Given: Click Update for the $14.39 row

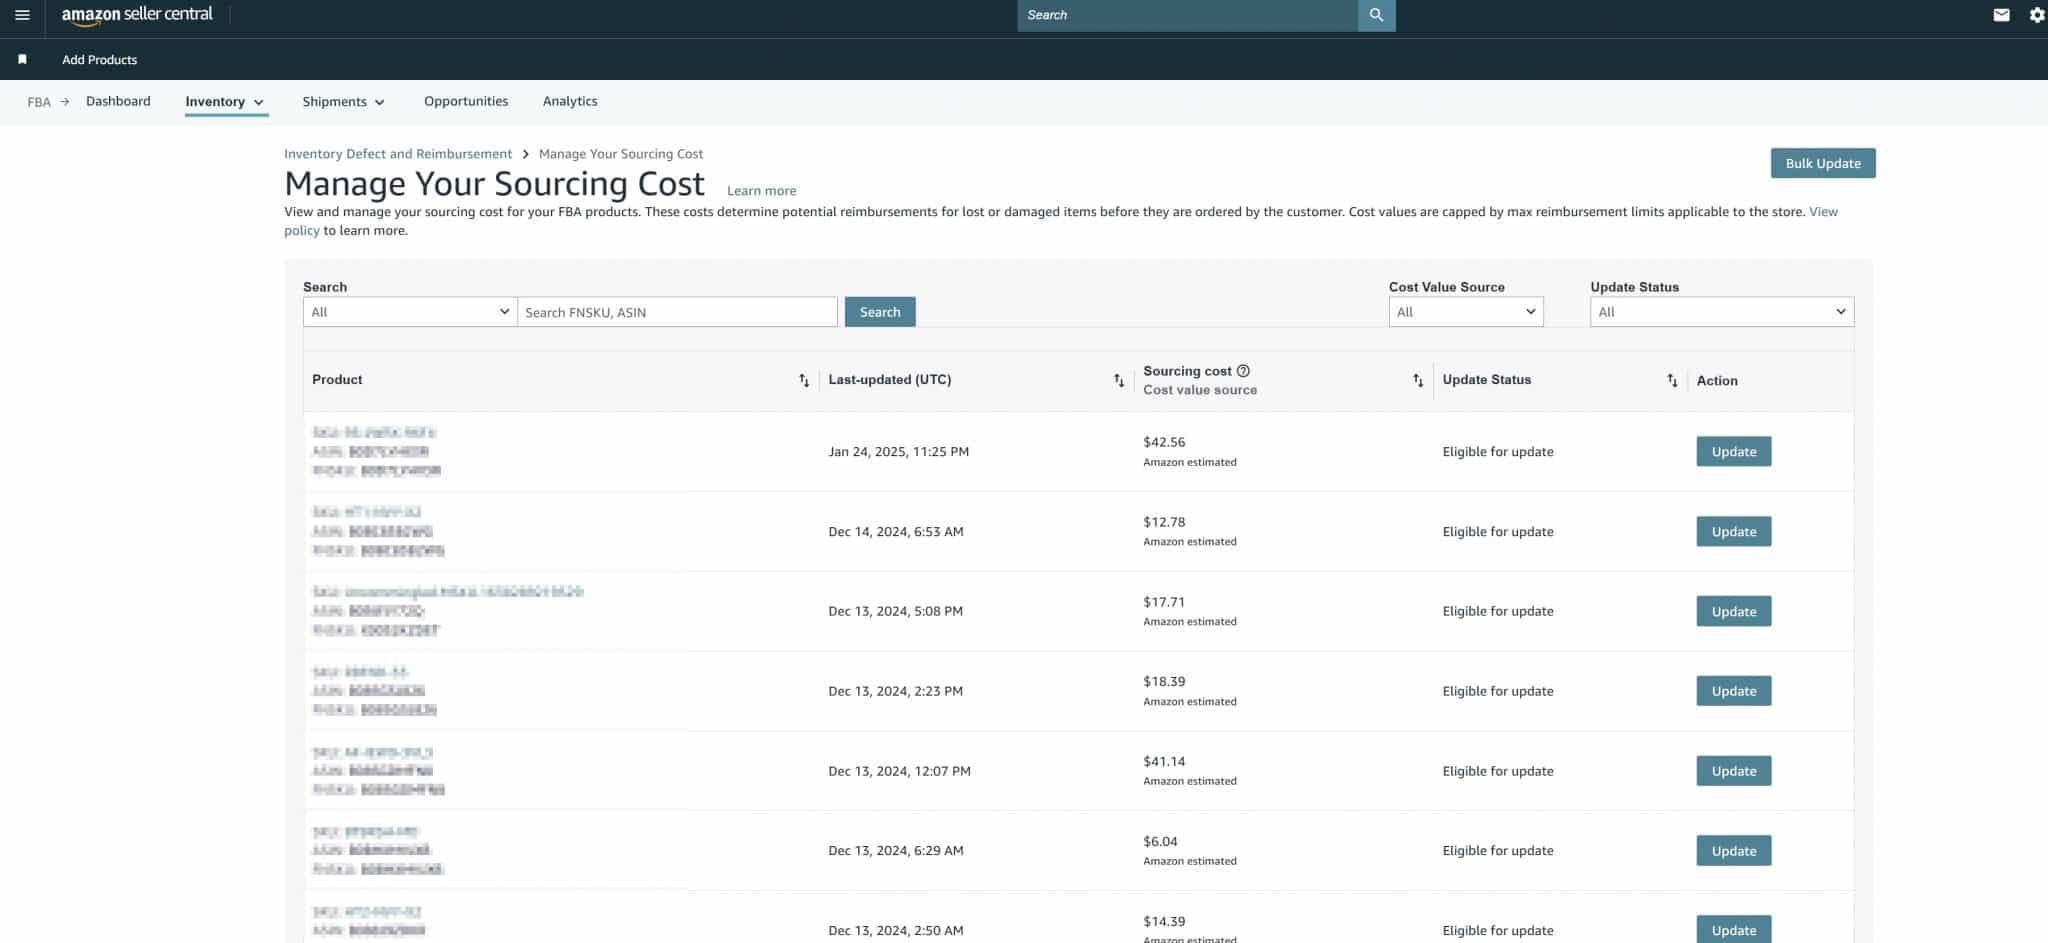Looking at the screenshot, I should pyautogui.click(x=1734, y=929).
